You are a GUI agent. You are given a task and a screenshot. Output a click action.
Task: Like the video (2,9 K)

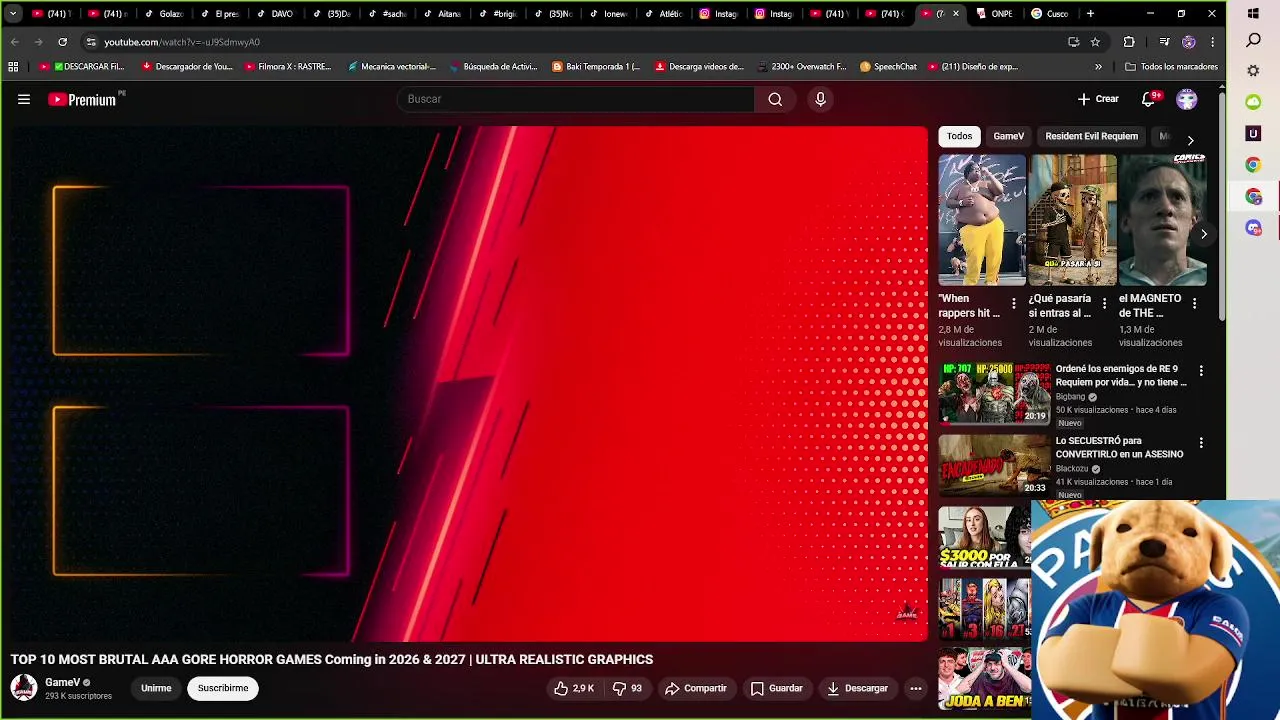point(573,688)
